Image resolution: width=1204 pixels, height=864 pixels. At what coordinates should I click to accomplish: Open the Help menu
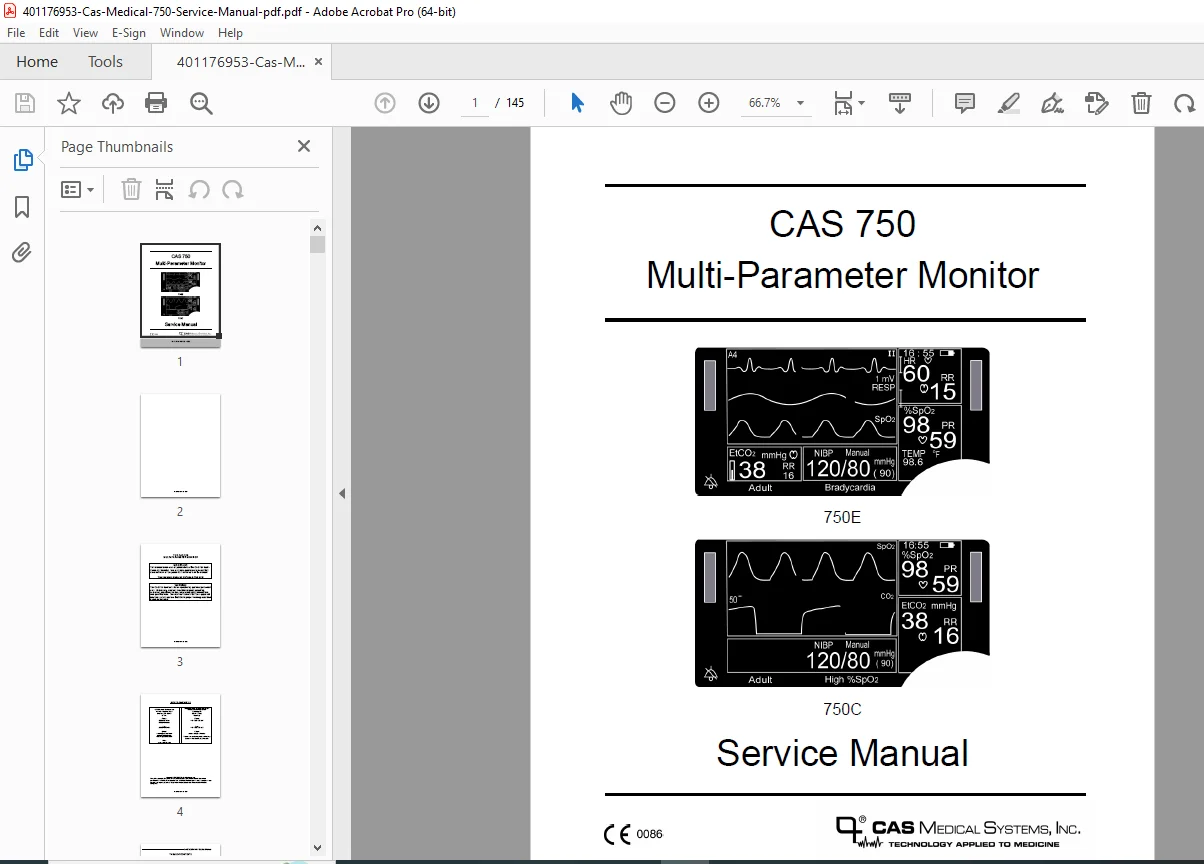(x=230, y=33)
